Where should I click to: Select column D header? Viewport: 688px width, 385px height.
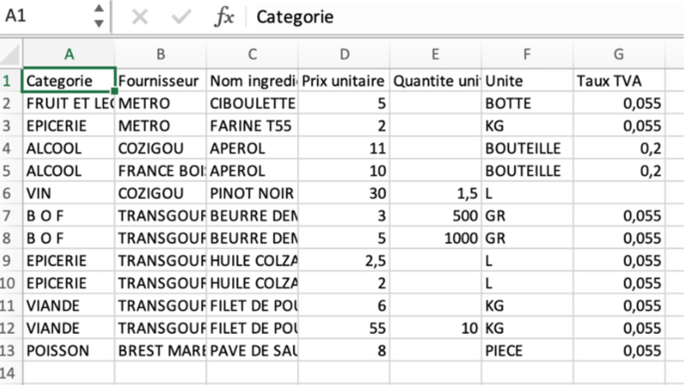[344, 54]
